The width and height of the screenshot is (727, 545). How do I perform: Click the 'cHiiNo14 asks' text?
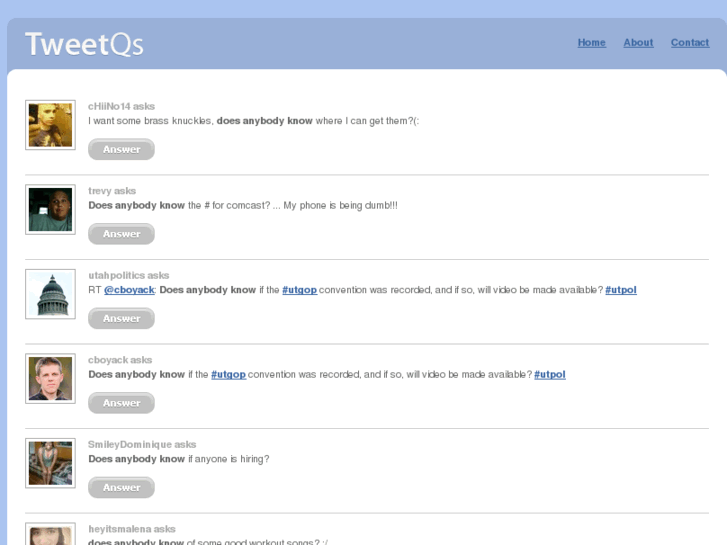121,106
